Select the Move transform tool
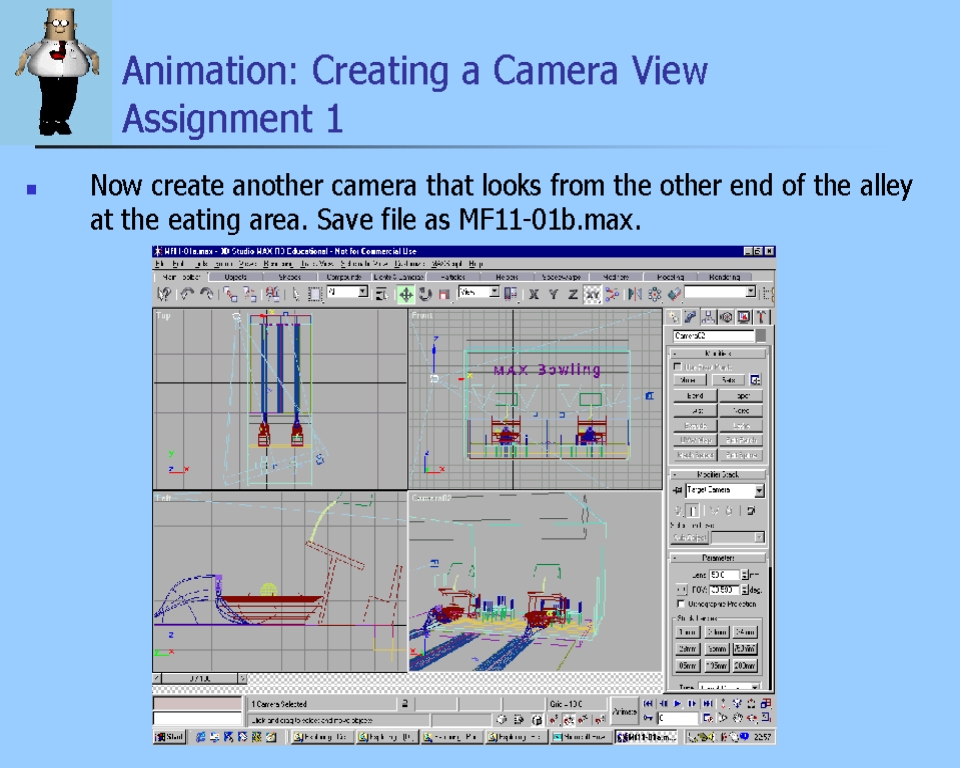960x768 pixels. click(406, 294)
